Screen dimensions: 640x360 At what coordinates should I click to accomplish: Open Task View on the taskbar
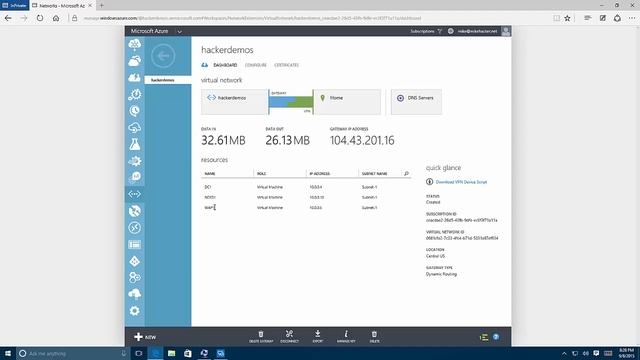(138, 353)
